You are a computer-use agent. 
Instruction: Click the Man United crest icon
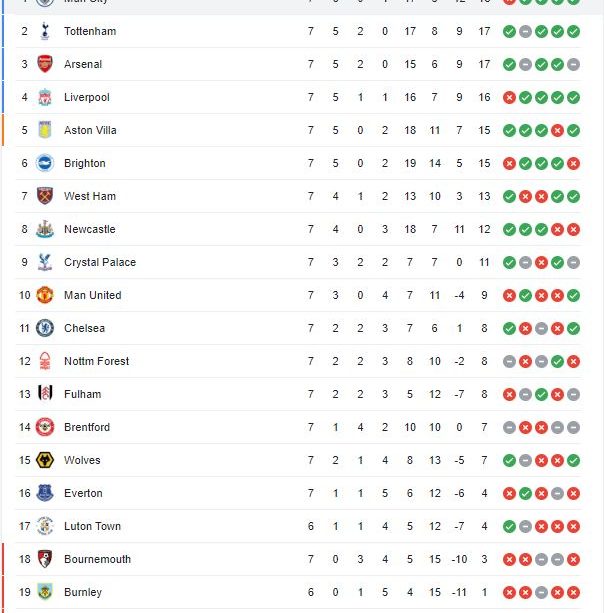tap(45, 295)
